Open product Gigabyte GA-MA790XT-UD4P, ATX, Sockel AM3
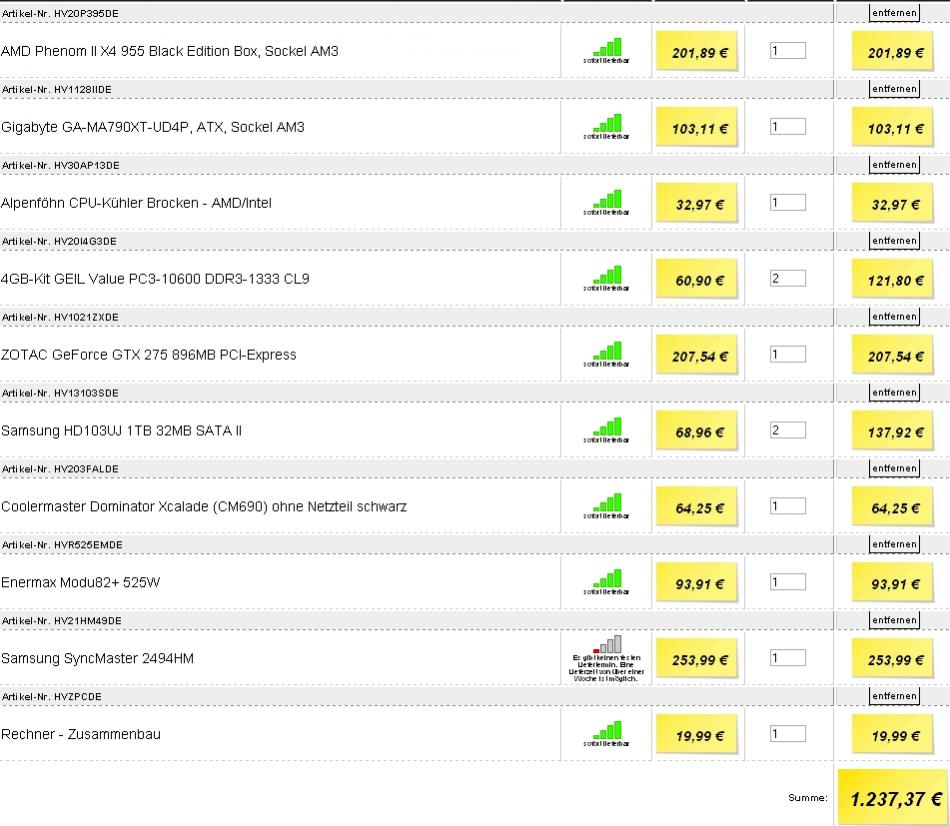950x826 pixels. click(x=153, y=127)
